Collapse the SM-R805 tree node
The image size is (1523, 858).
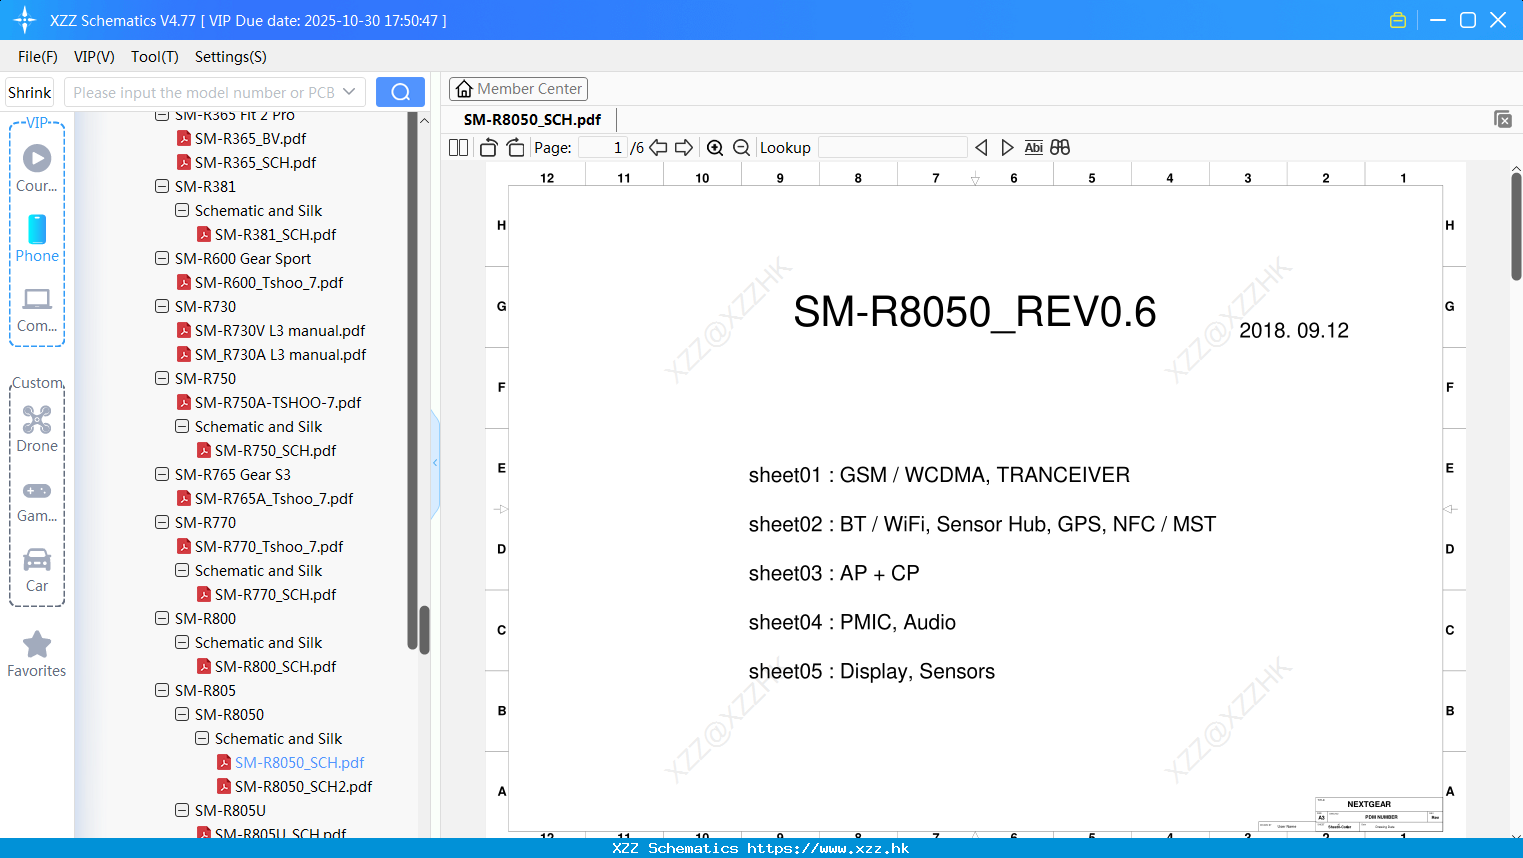tap(162, 690)
